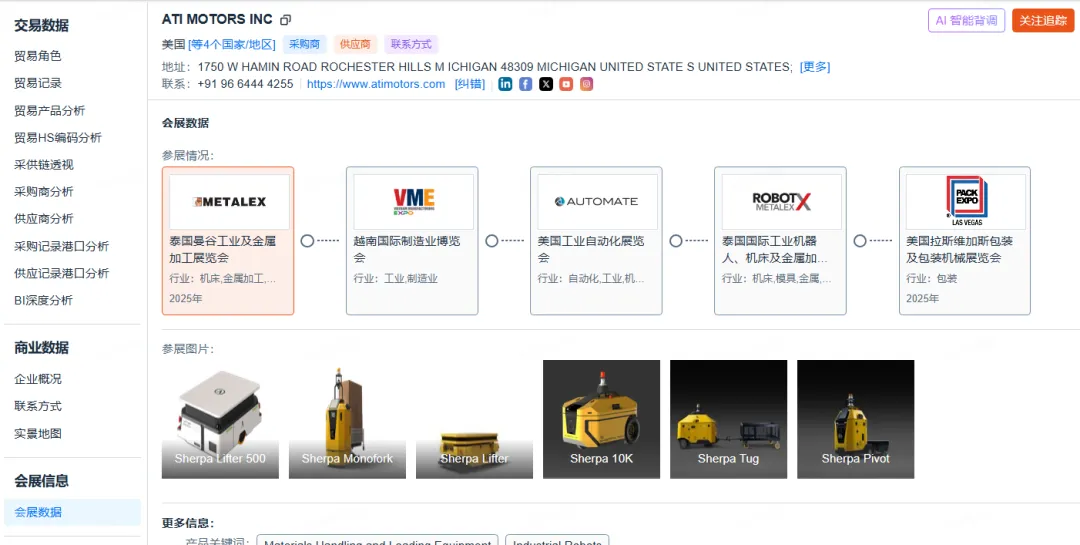
Task: Open 采购记录港口分析 in the sidebar
Action: pyautogui.click(x=61, y=246)
